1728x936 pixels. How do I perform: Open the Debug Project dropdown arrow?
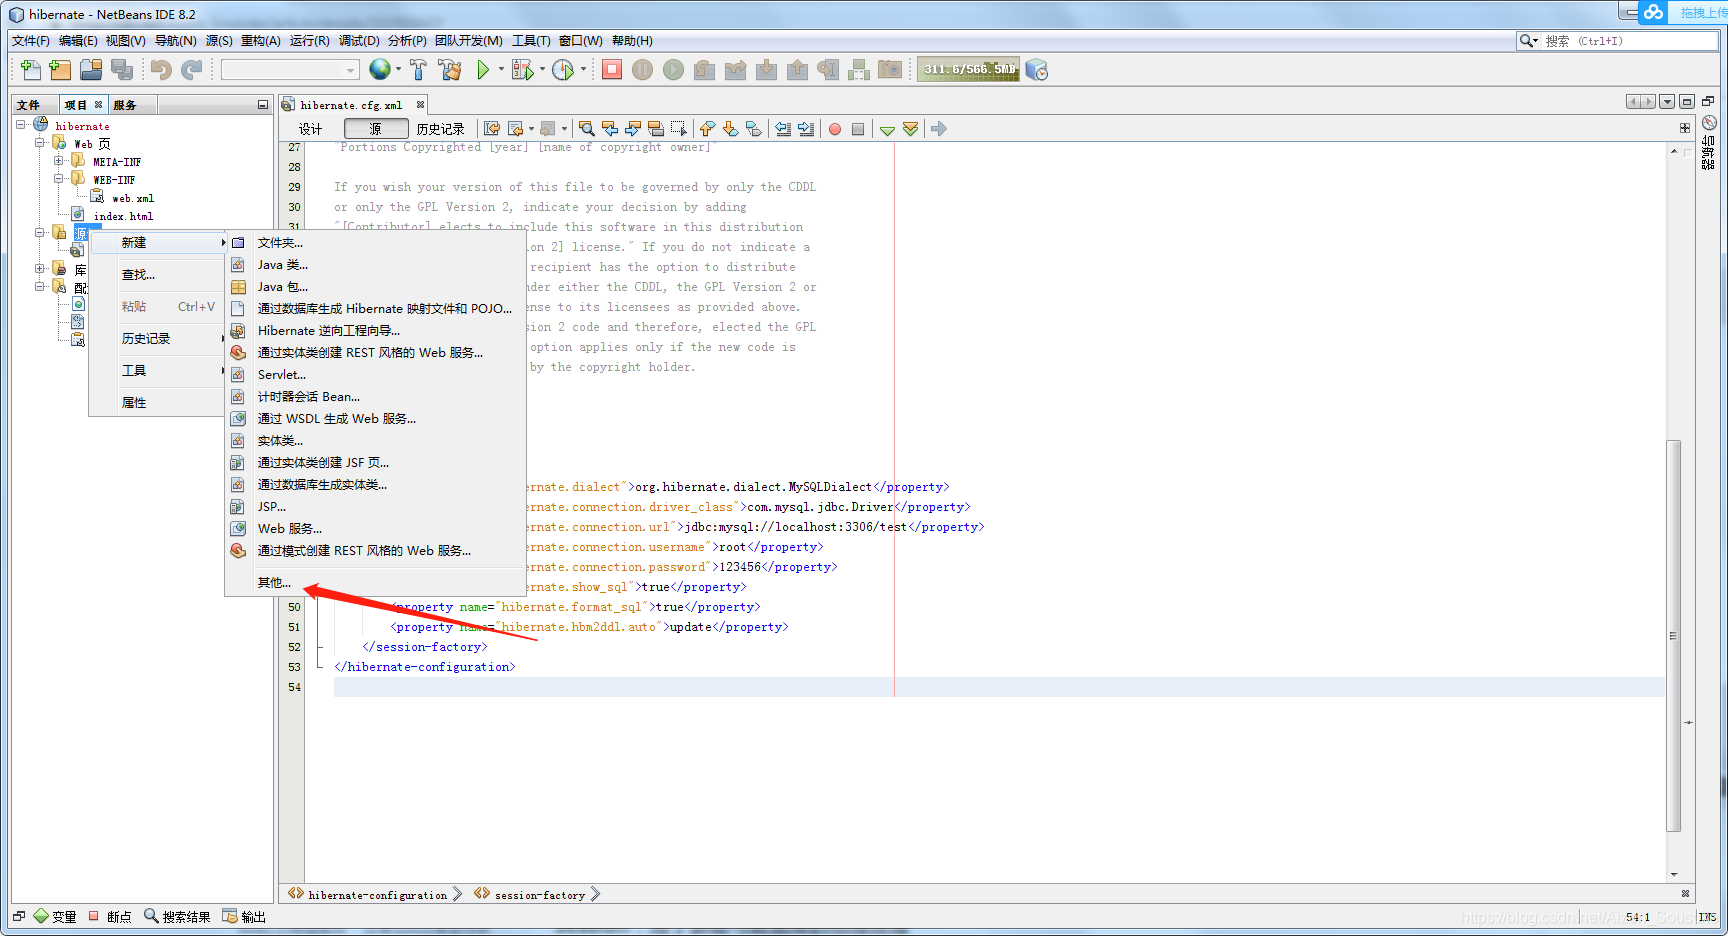pos(542,69)
